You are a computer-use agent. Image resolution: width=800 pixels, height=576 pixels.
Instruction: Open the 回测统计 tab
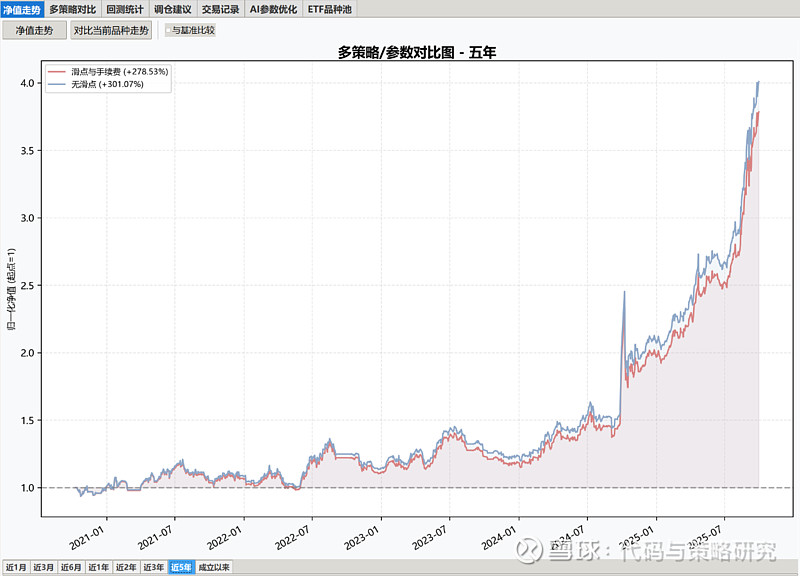(126, 9)
